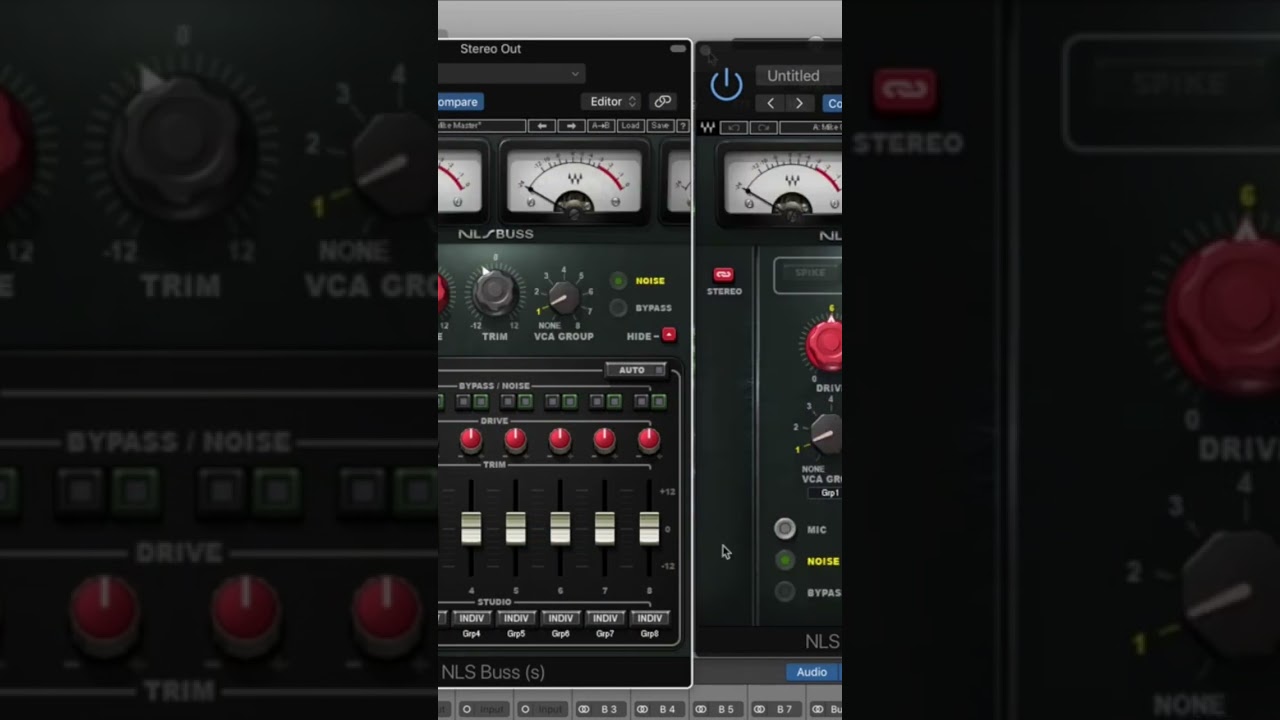Select the B 5 bus slot in the mixer

[x=716, y=709]
